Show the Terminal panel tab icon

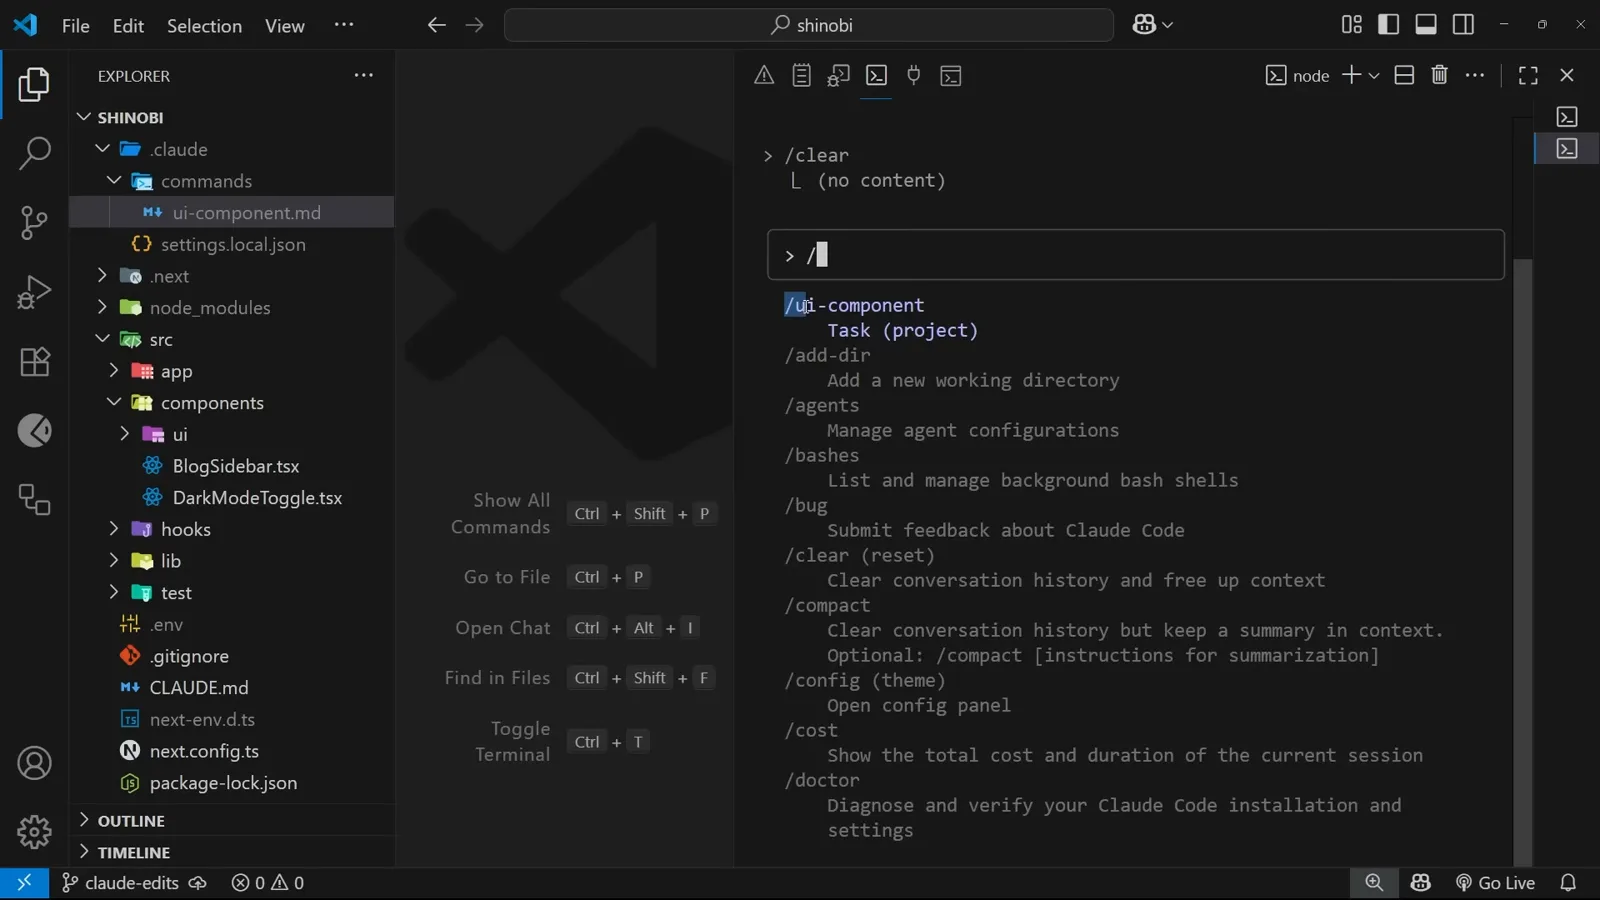(876, 75)
